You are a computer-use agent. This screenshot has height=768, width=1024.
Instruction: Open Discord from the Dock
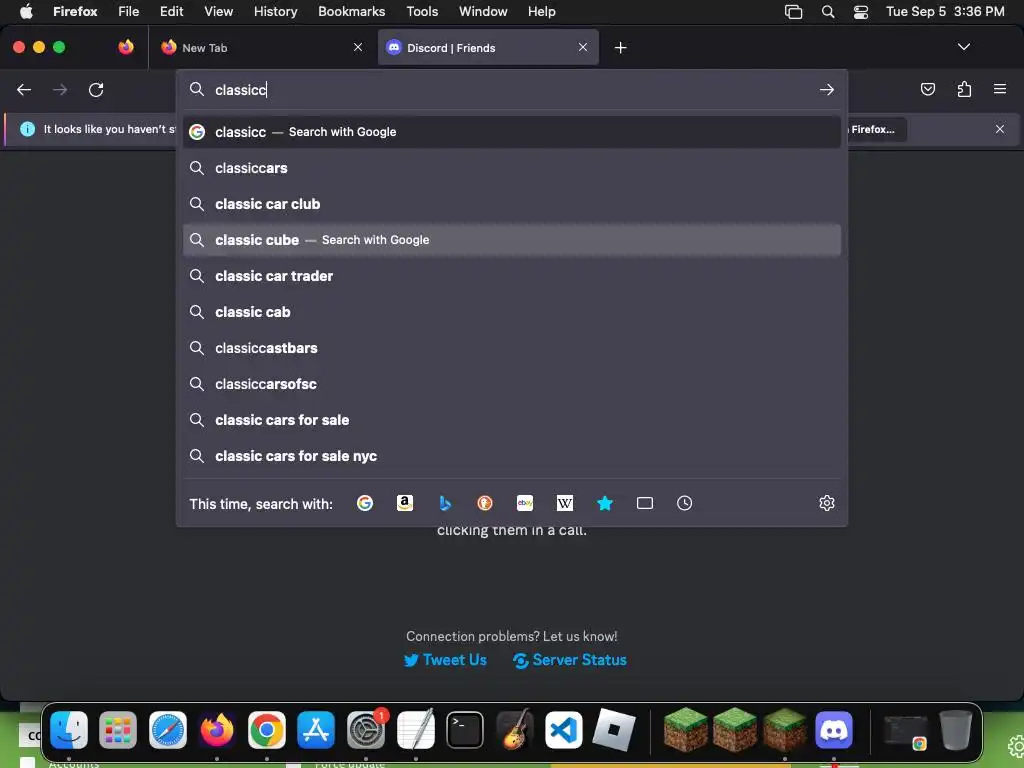(x=834, y=730)
